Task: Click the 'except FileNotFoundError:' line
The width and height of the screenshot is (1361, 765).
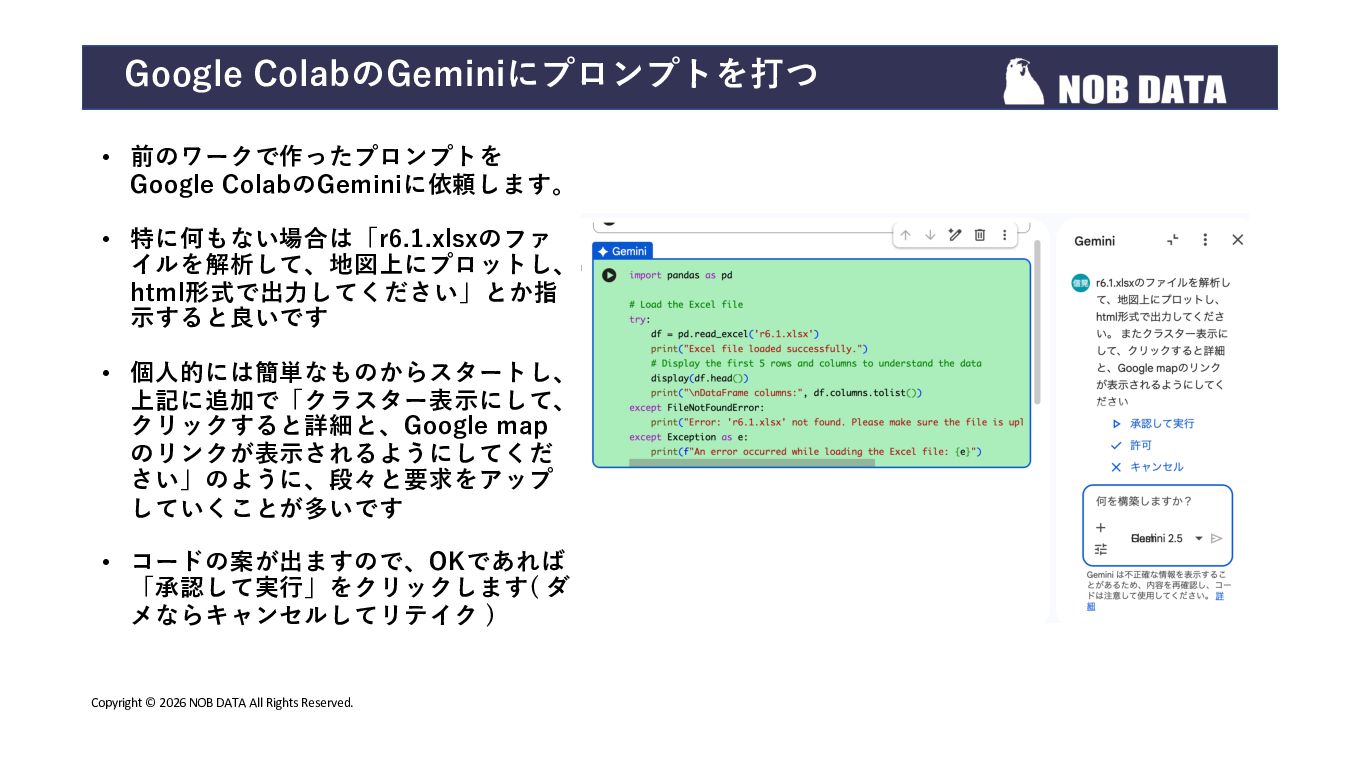Action: pyautogui.click(x=697, y=407)
